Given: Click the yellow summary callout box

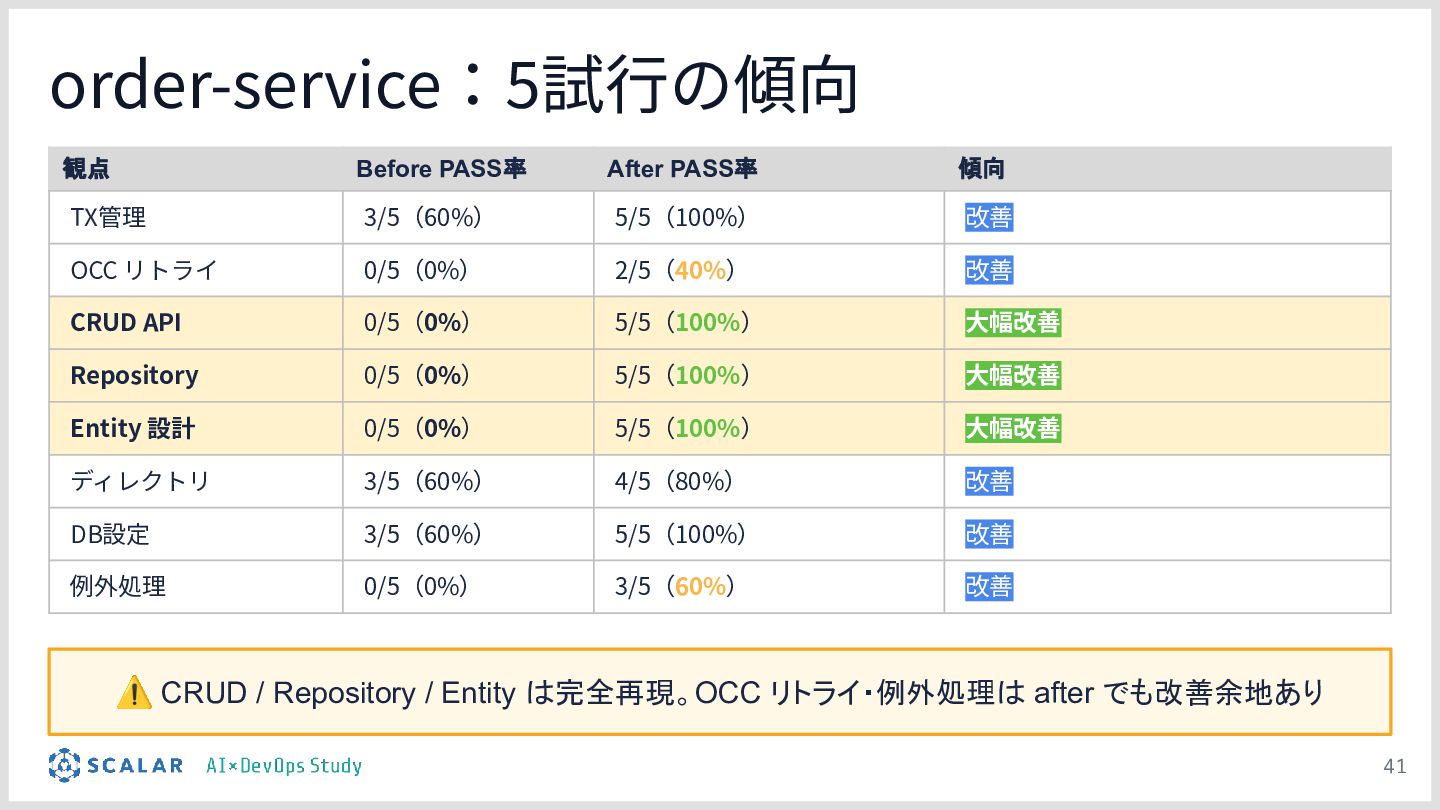Looking at the screenshot, I should 720,692.
